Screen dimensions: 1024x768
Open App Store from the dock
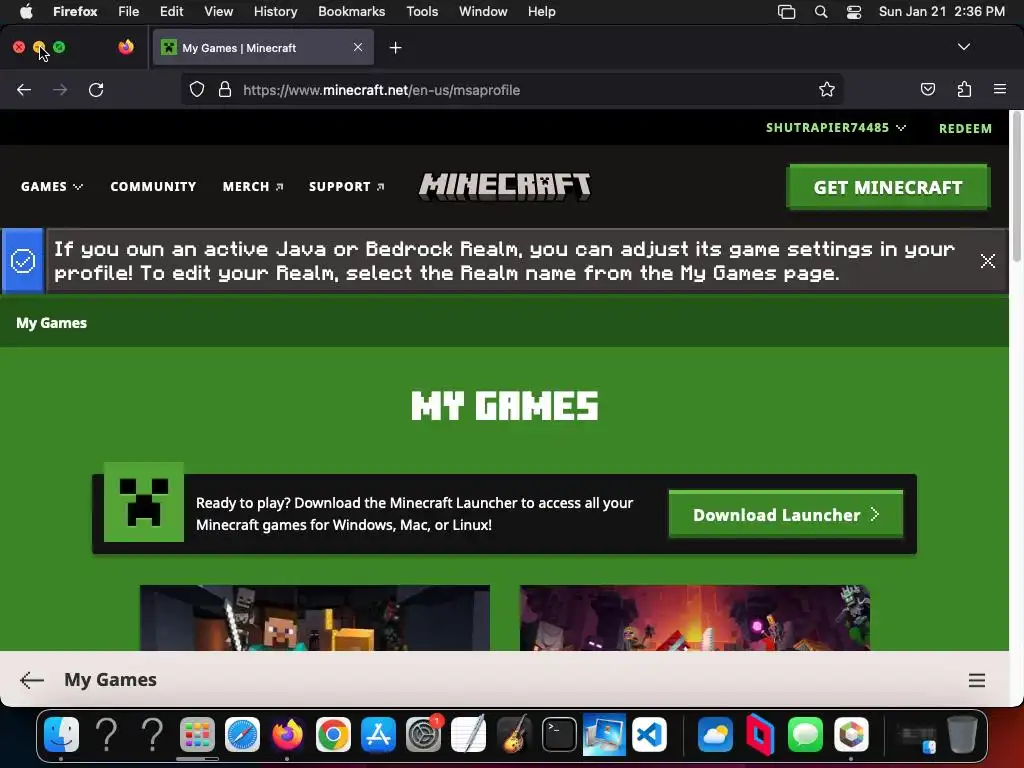[378, 735]
